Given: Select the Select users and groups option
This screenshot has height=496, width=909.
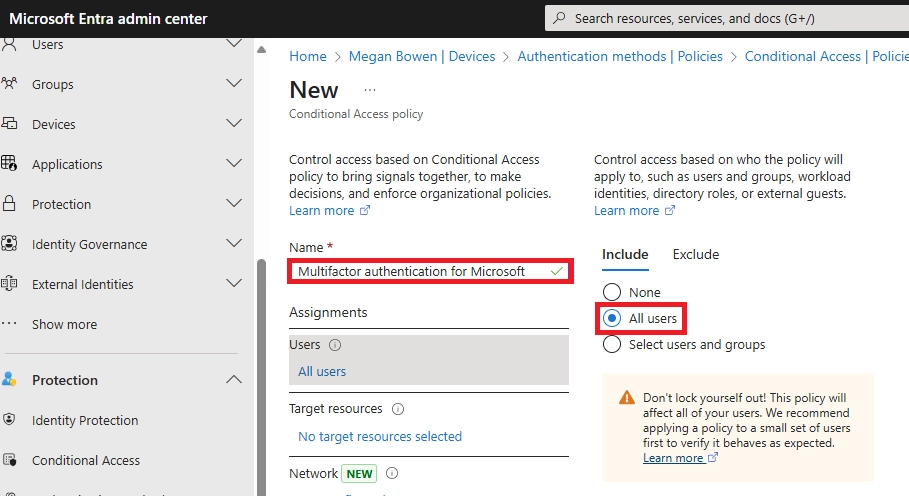Looking at the screenshot, I should (612, 344).
